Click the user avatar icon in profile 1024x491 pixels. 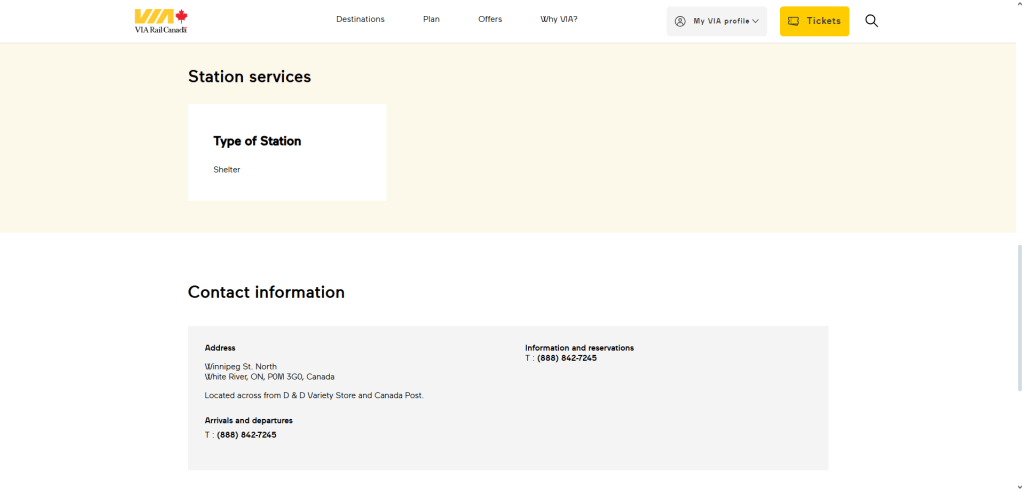pyautogui.click(x=680, y=21)
